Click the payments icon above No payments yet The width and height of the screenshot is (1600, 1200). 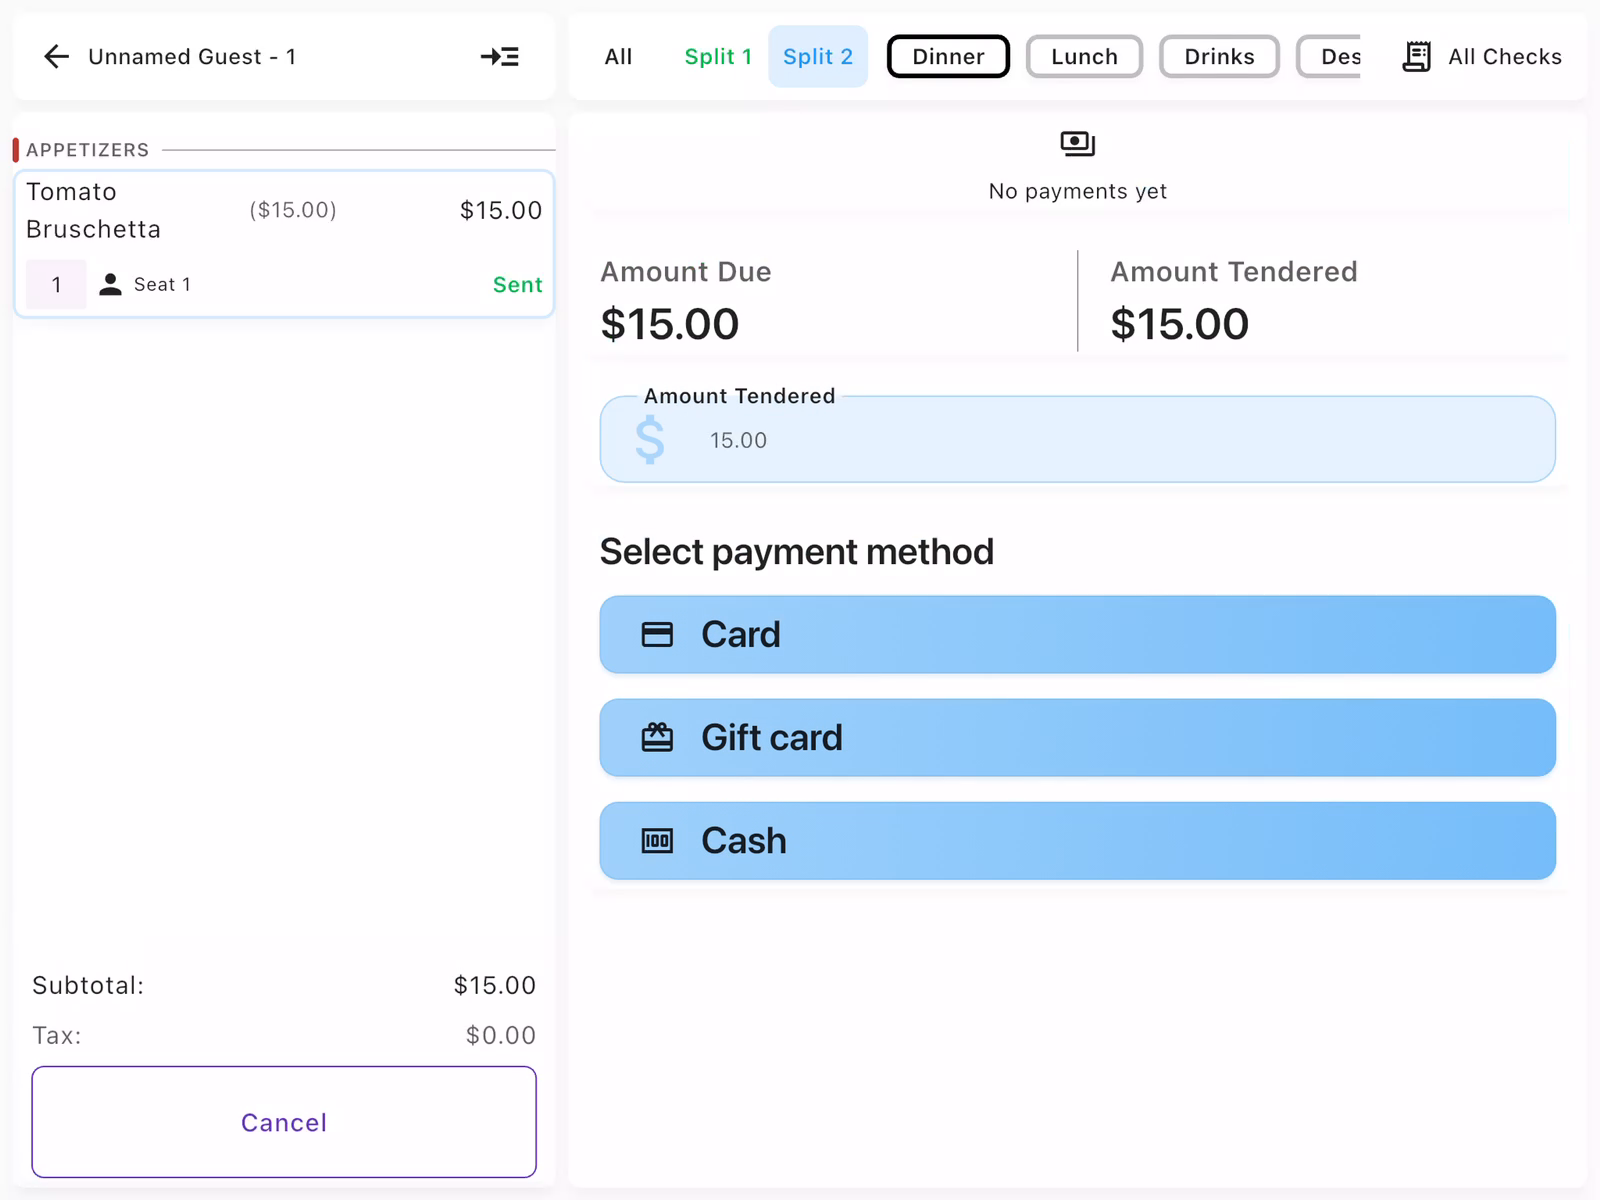(1077, 144)
